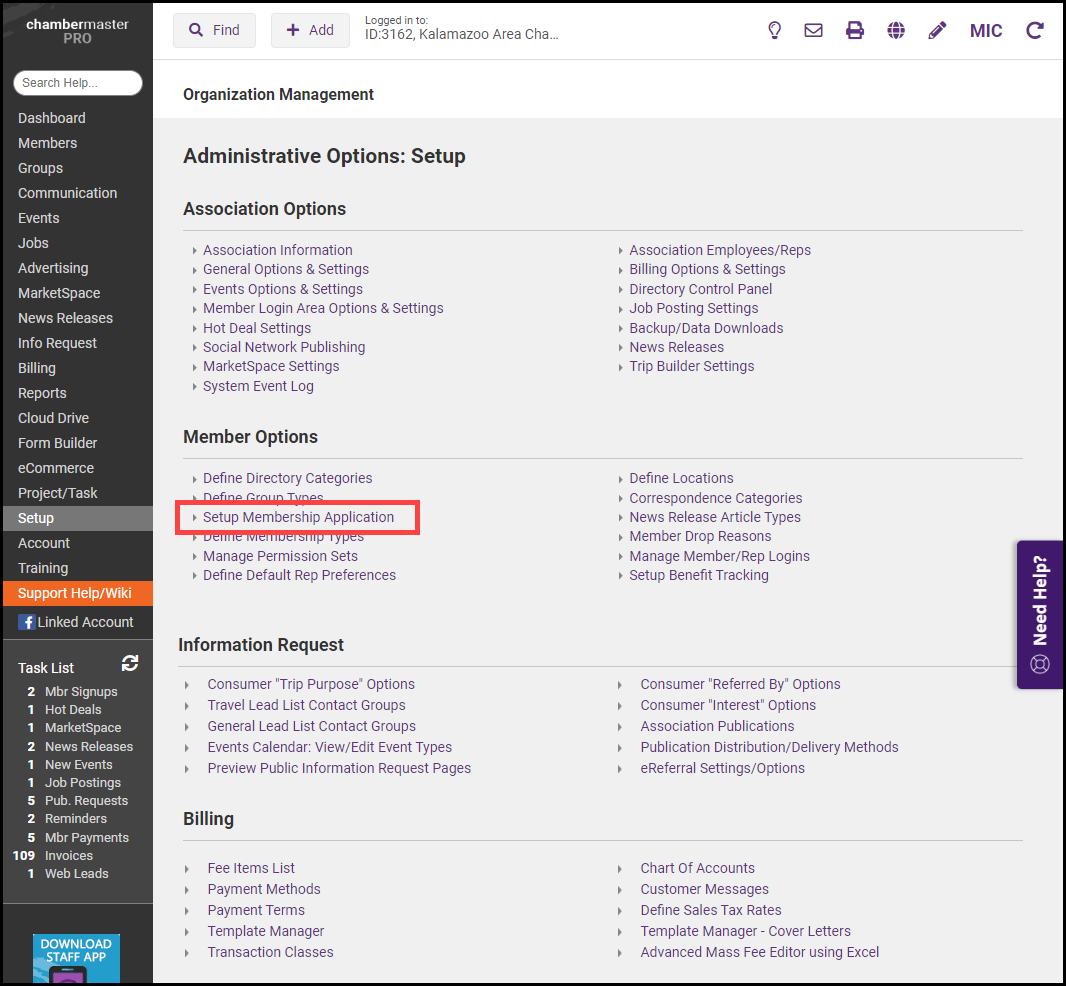Go to Reports in the sidebar

click(x=42, y=393)
